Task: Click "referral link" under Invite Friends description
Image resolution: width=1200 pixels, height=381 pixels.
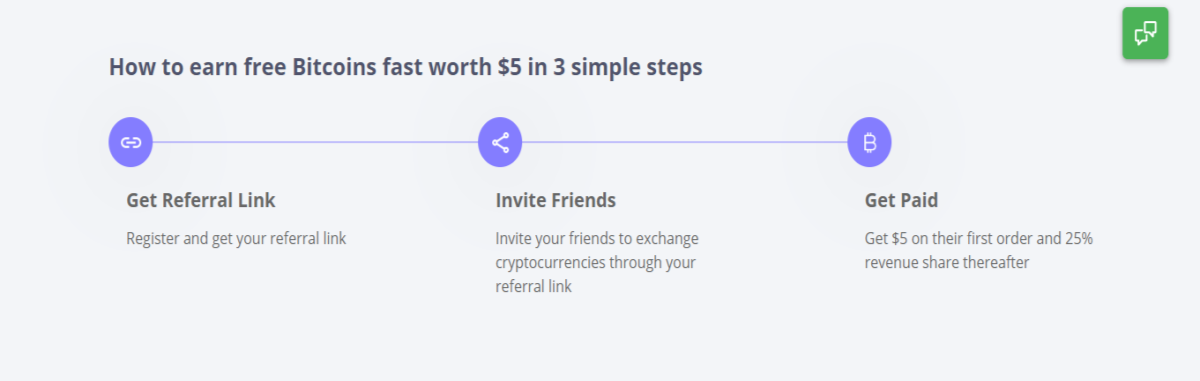Action: (534, 287)
